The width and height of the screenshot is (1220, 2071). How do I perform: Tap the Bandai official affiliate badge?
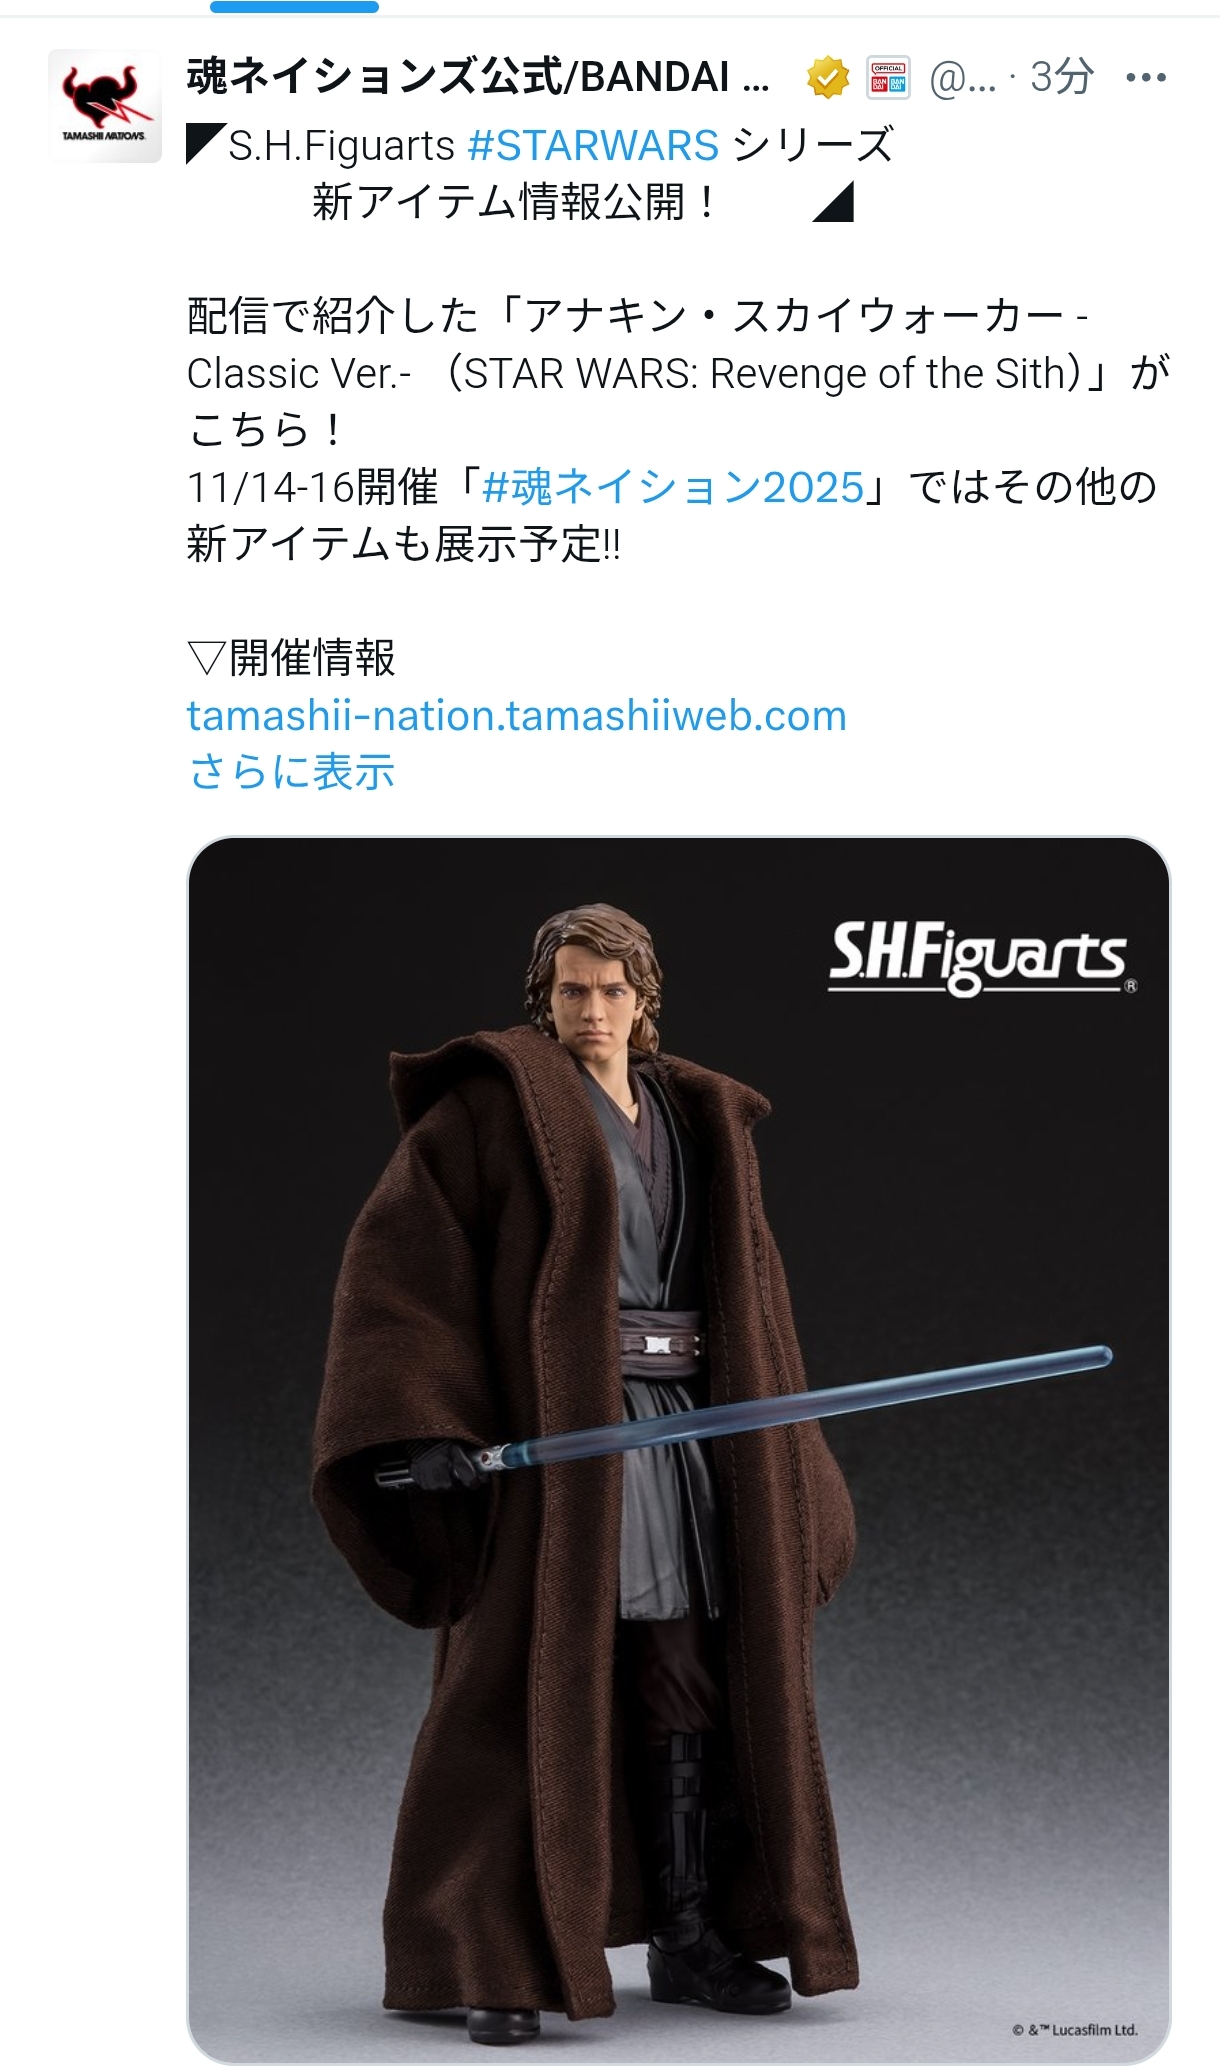888,78
